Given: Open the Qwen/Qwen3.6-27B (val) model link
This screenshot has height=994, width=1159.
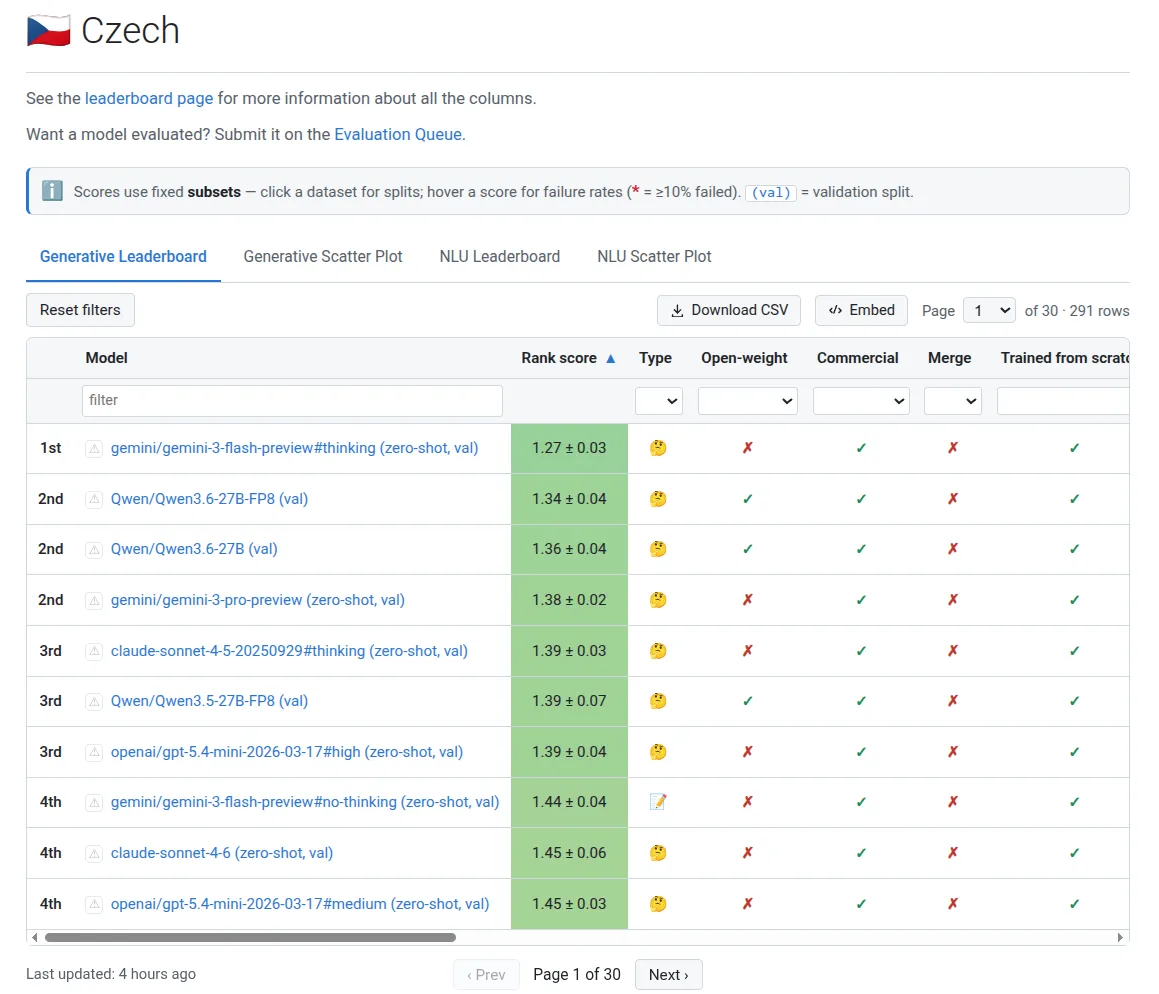Looking at the screenshot, I should point(194,549).
